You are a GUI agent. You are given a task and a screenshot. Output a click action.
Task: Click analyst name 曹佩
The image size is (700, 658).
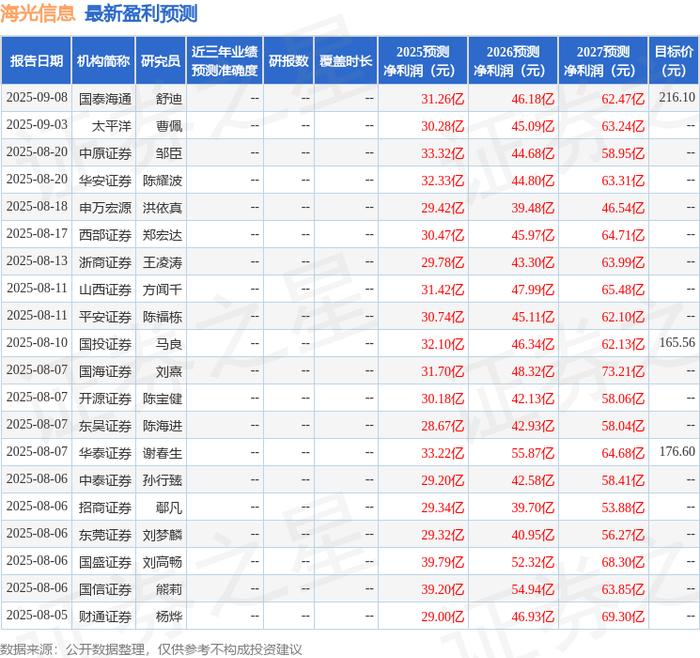[169, 126]
